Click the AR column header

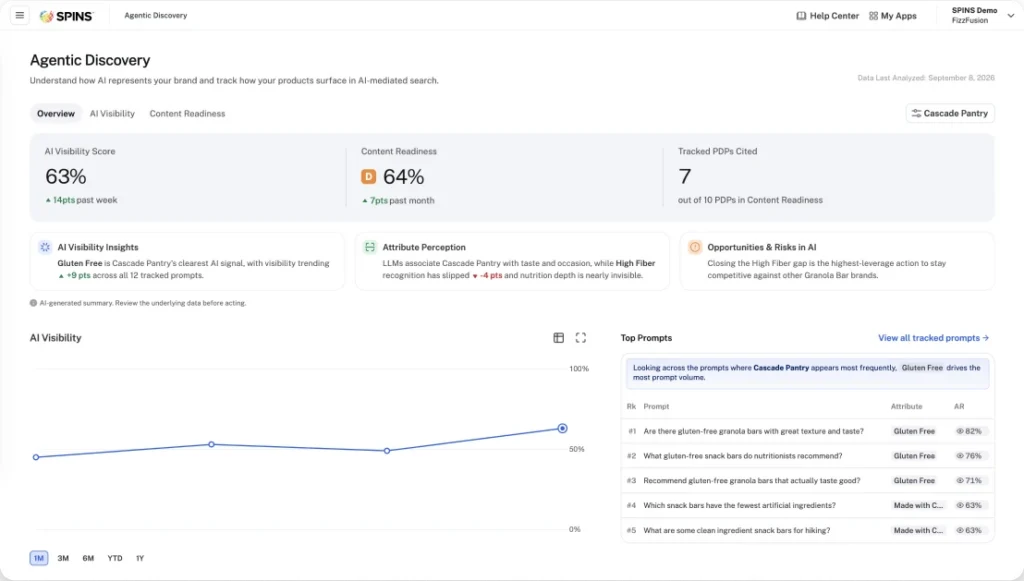click(x=959, y=406)
